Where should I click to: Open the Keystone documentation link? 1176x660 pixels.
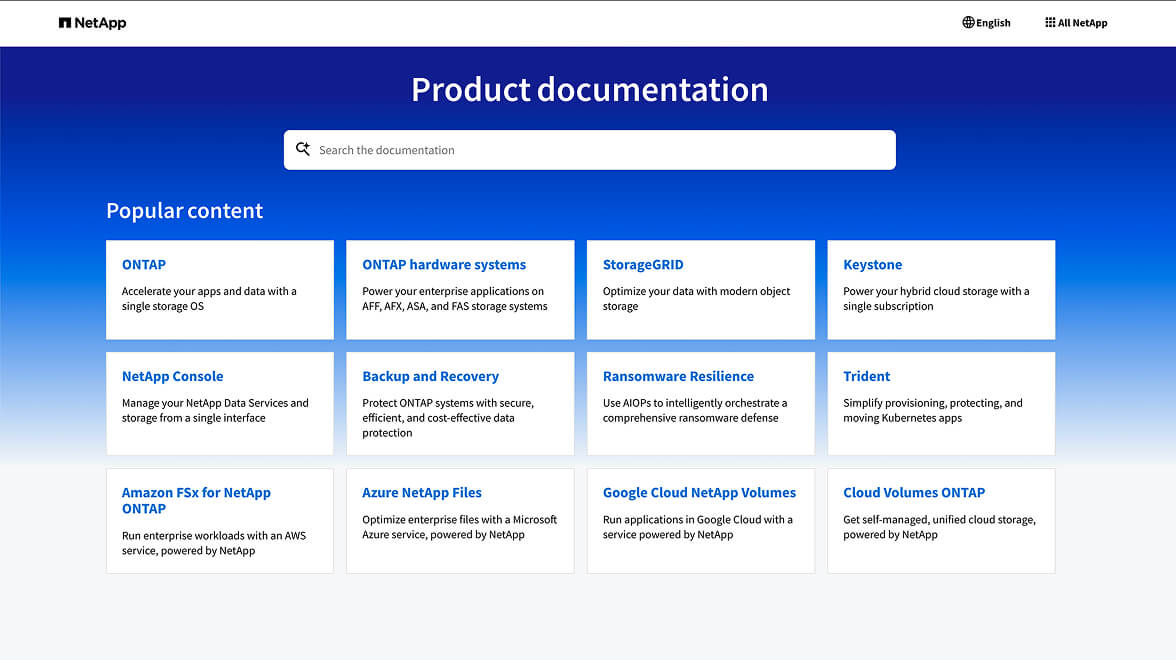[x=872, y=265]
